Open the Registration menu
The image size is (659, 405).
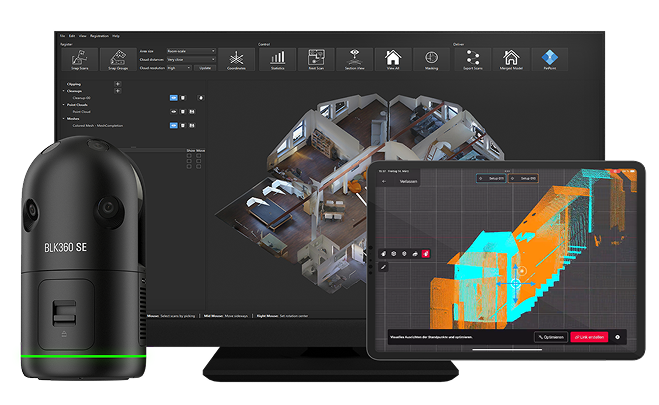(99, 36)
